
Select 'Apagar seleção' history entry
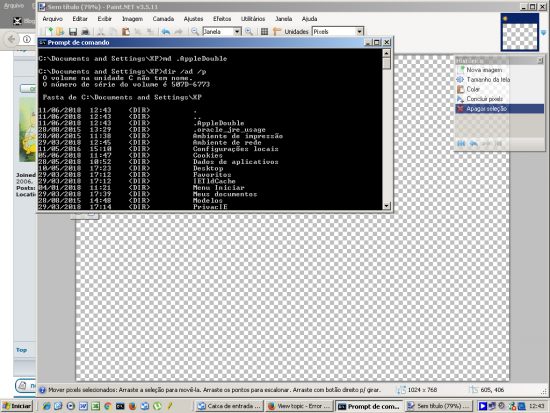tap(499, 109)
